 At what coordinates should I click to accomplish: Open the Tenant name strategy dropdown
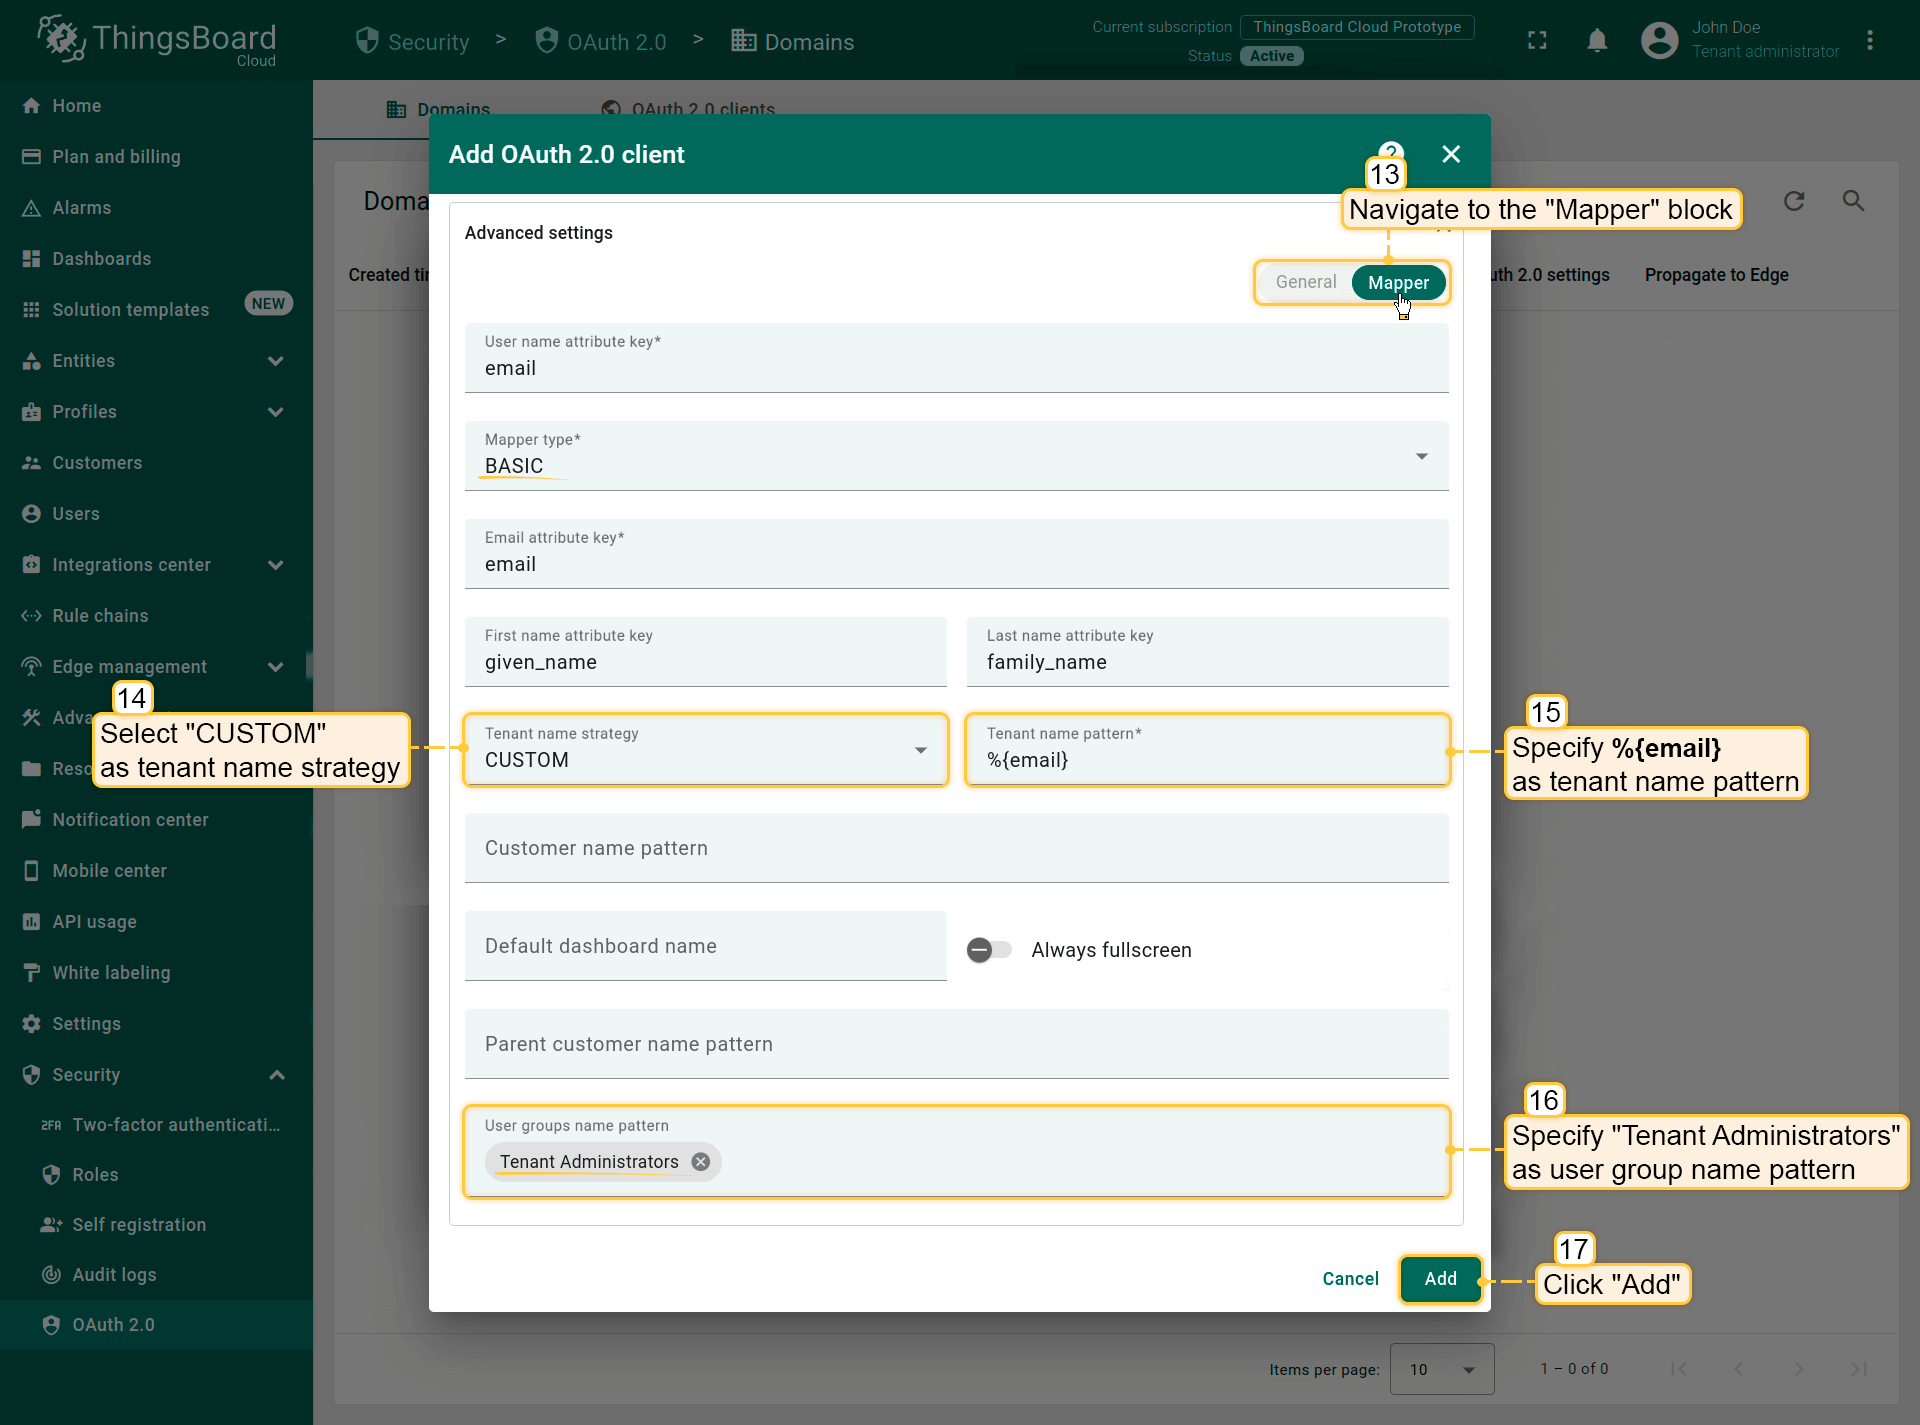[x=705, y=751]
